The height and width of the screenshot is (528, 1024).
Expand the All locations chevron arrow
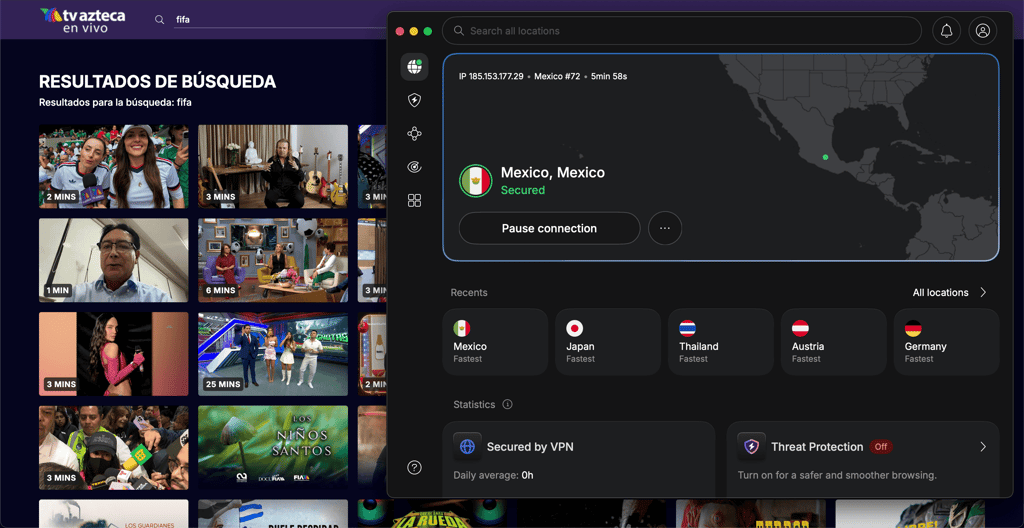click(983, 293)
